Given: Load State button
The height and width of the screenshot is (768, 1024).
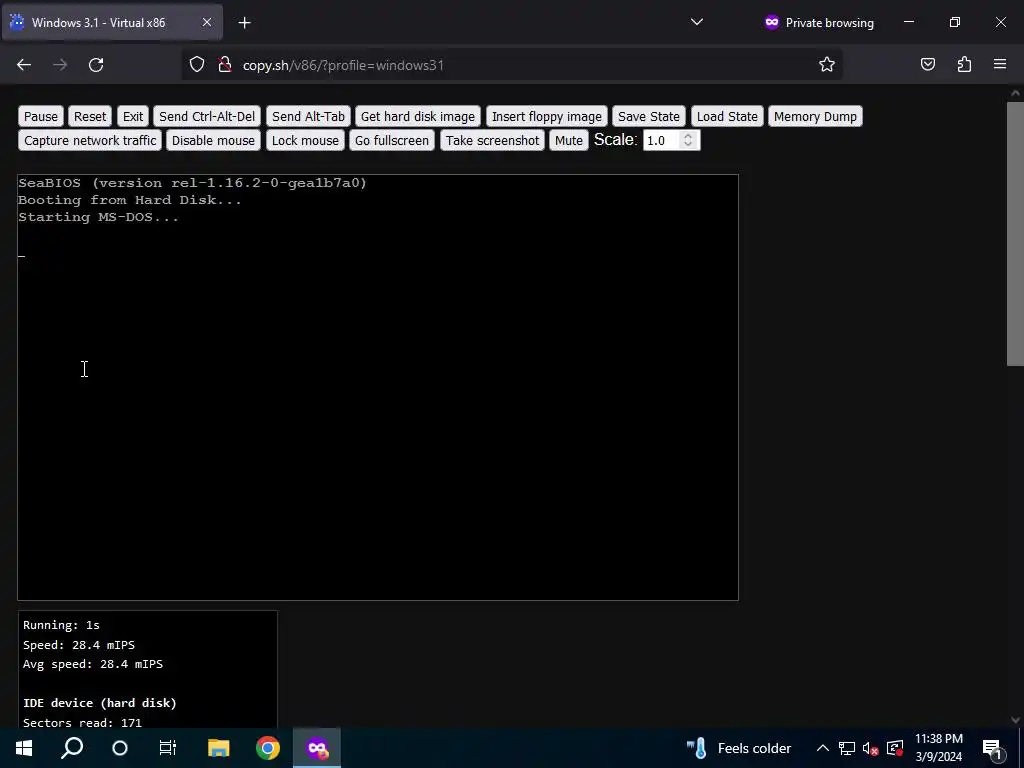Looking at the screenshot, I should tap(727, 116).
